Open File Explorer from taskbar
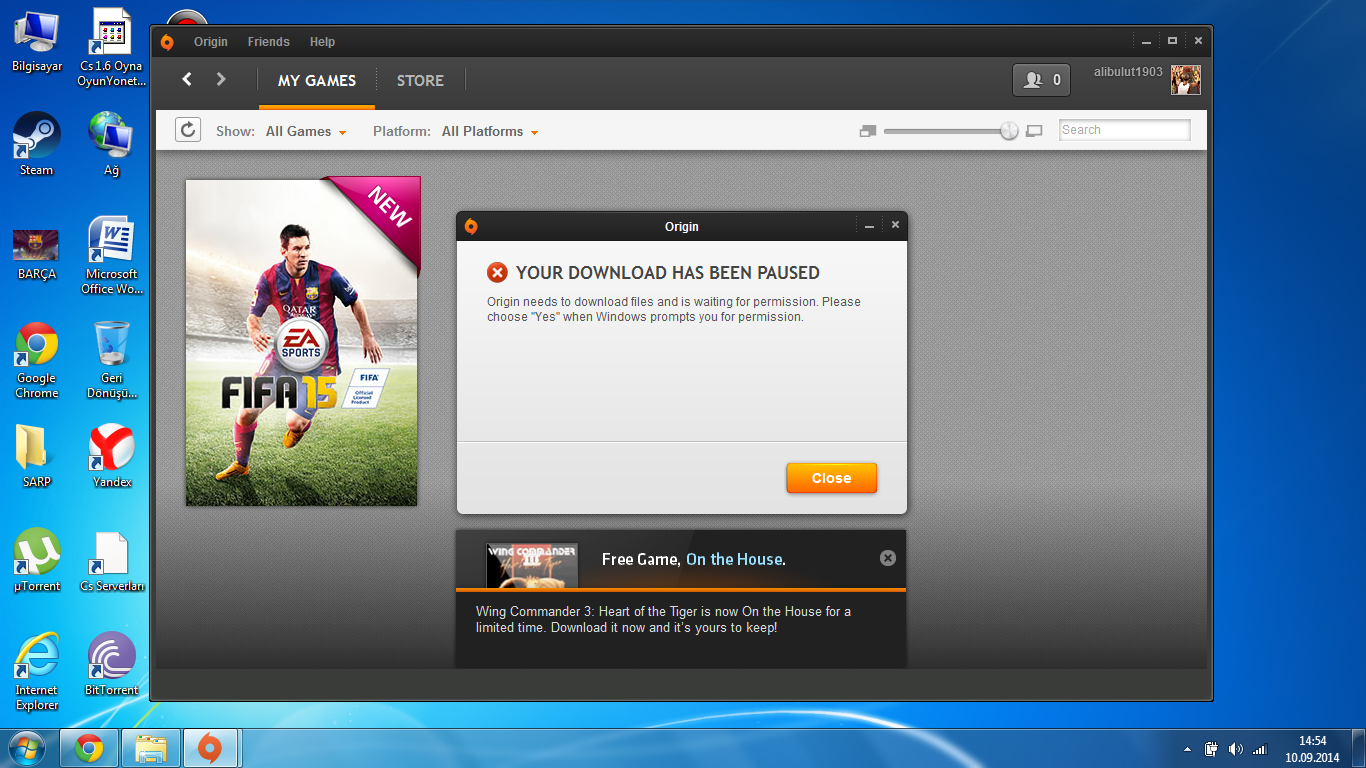The image size is (1366, 768). [151, 748]
